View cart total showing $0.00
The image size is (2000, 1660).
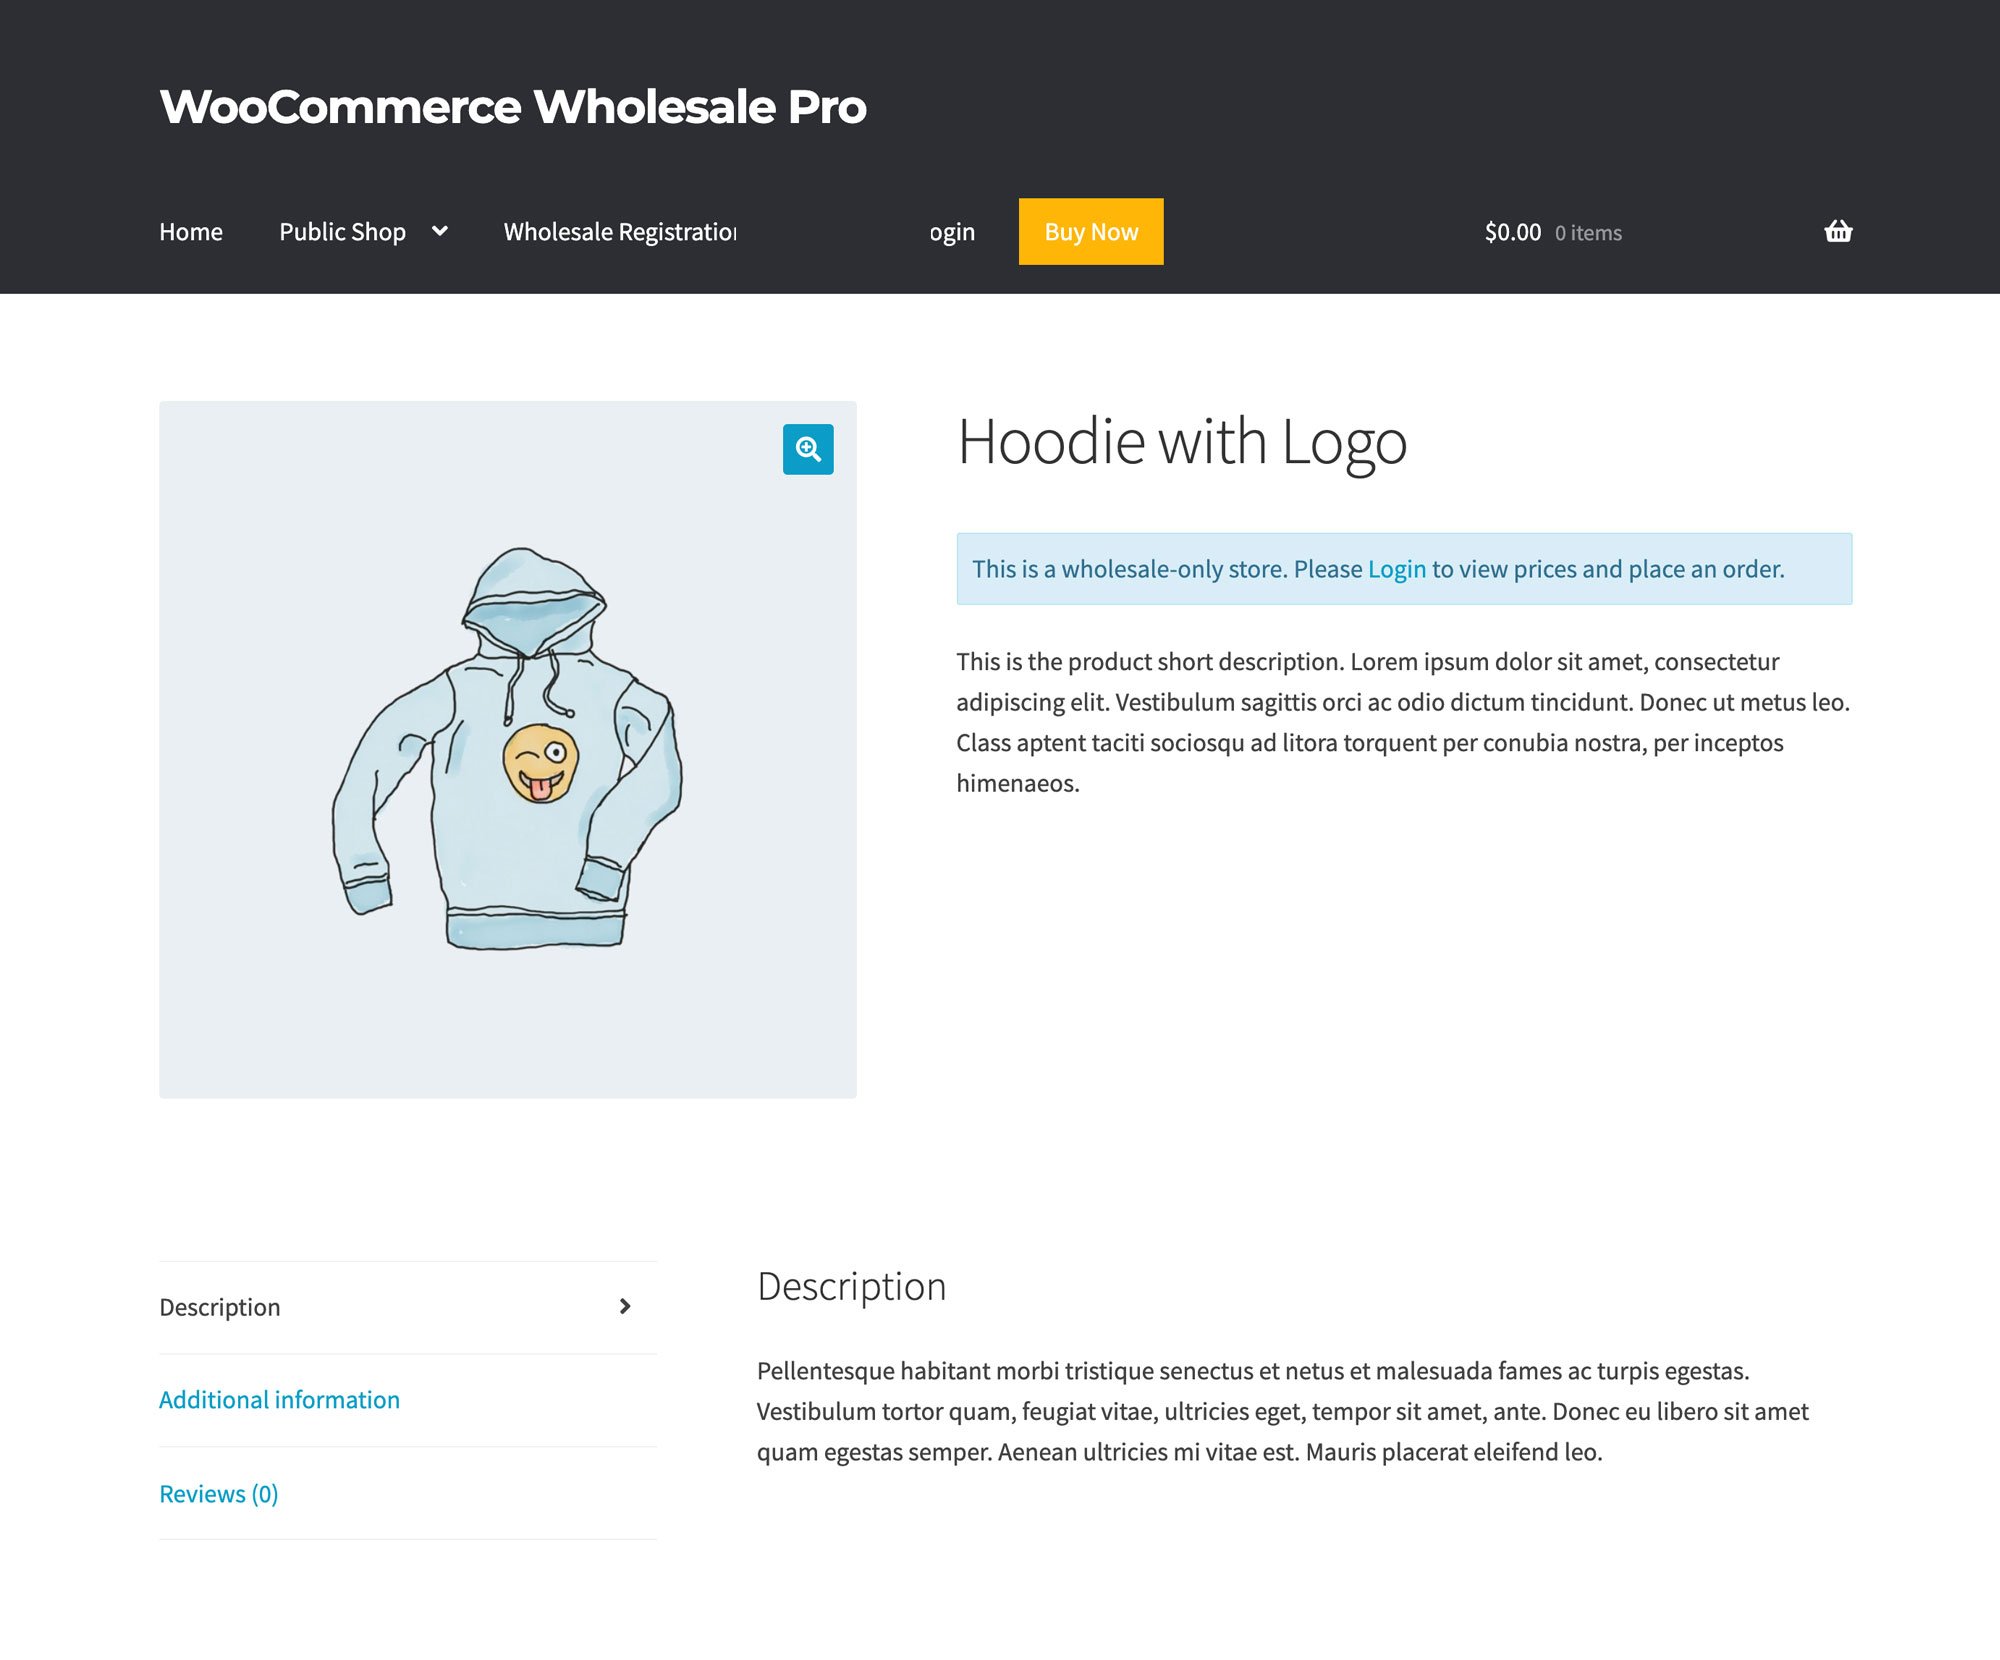click(x=1512, y=231)
